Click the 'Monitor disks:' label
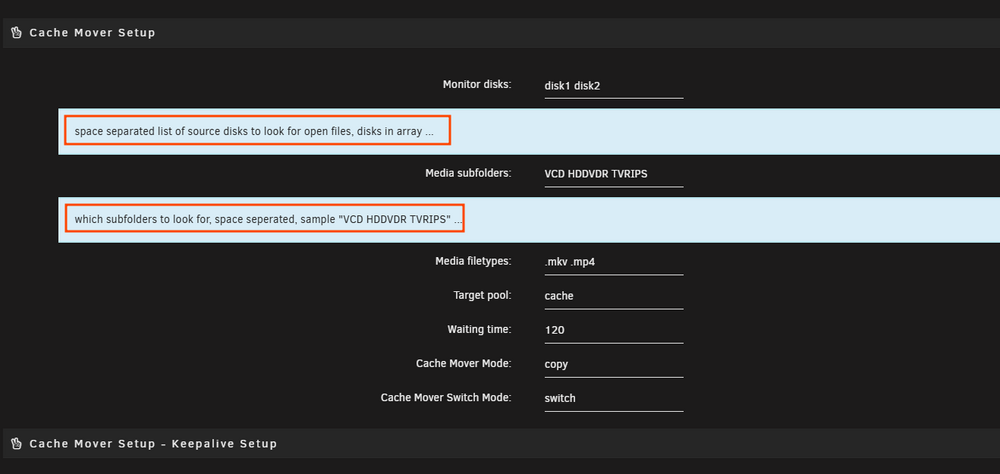 coord(477,84)
